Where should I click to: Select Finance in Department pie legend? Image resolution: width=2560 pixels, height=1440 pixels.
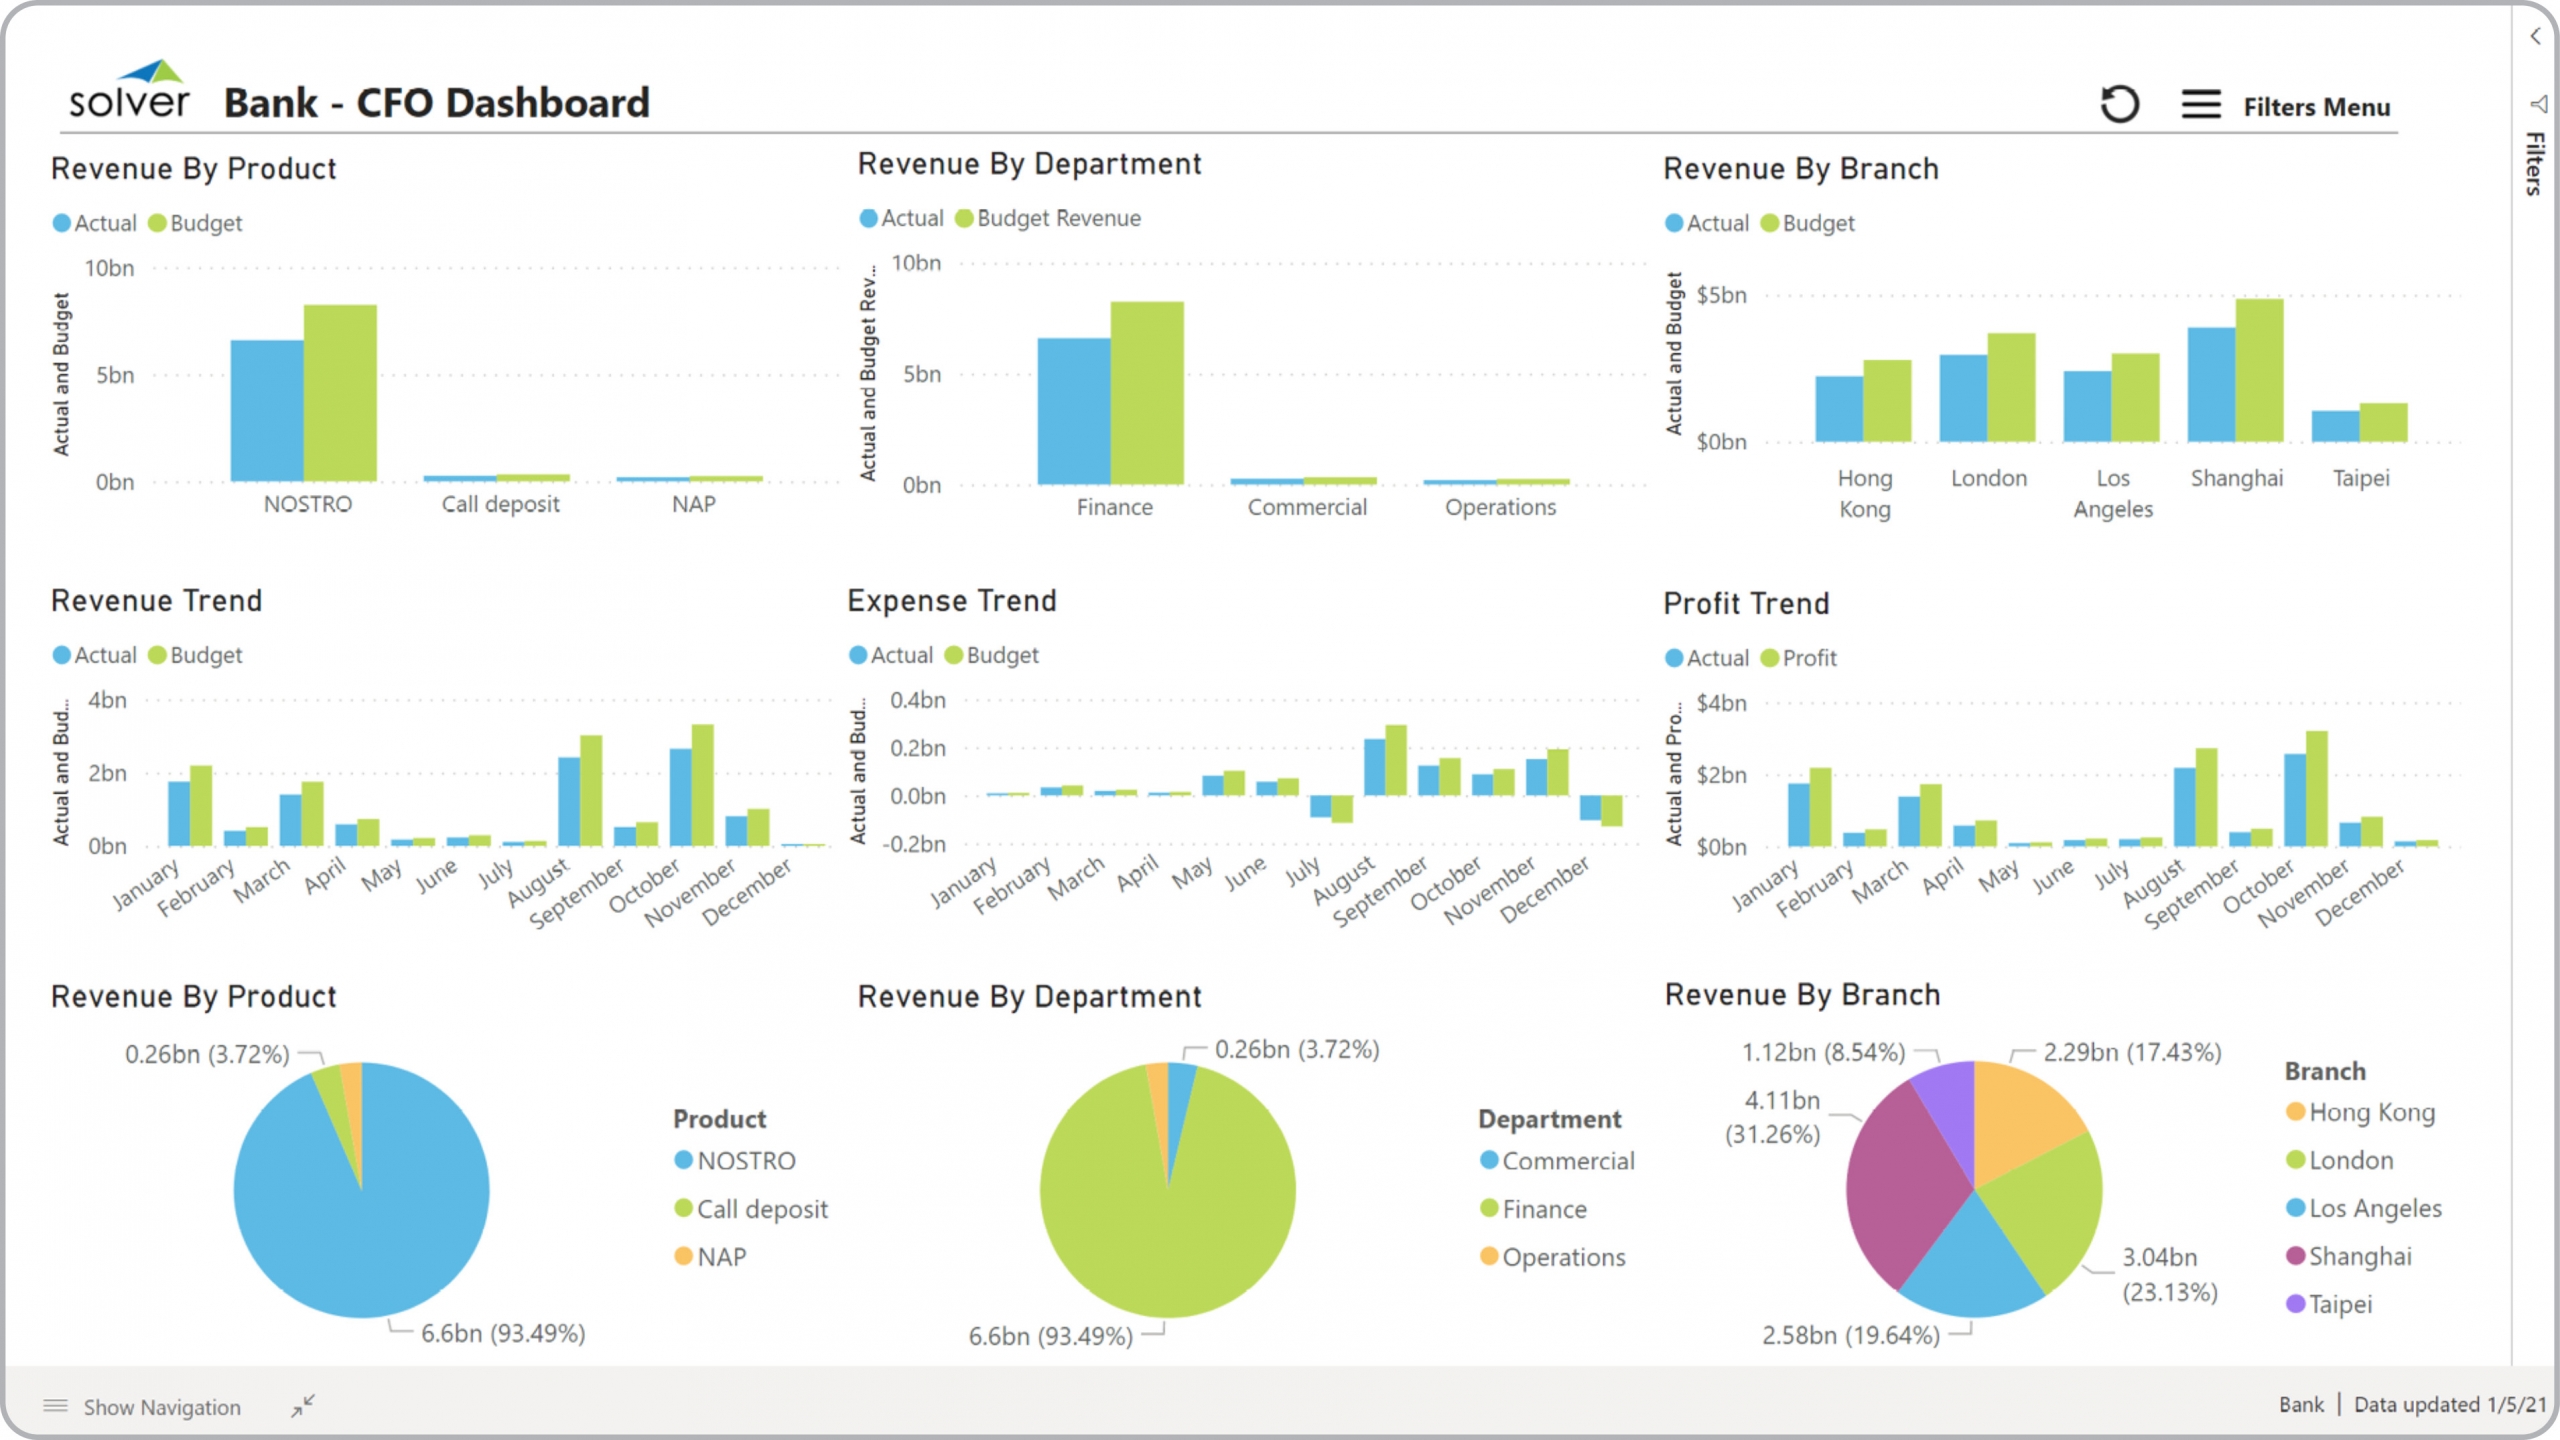click(1544, 1209)
